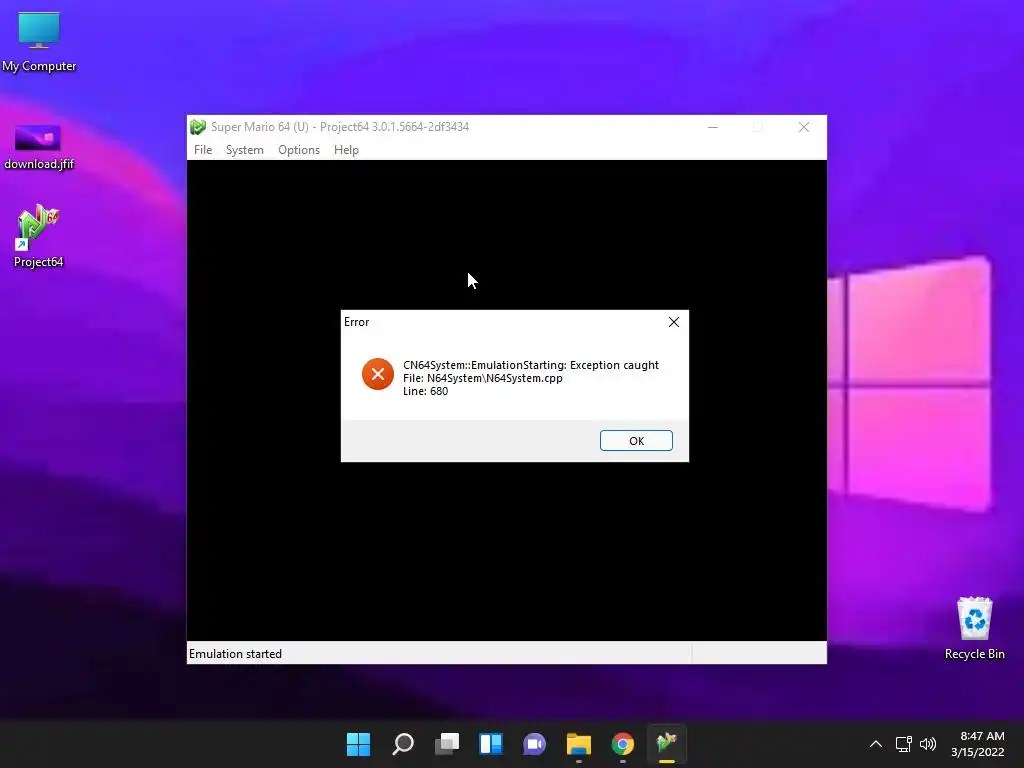The width and height of the screenshot is (1024, 768).
Task: Click the 'Exception caught' message line
Action: 531,365
